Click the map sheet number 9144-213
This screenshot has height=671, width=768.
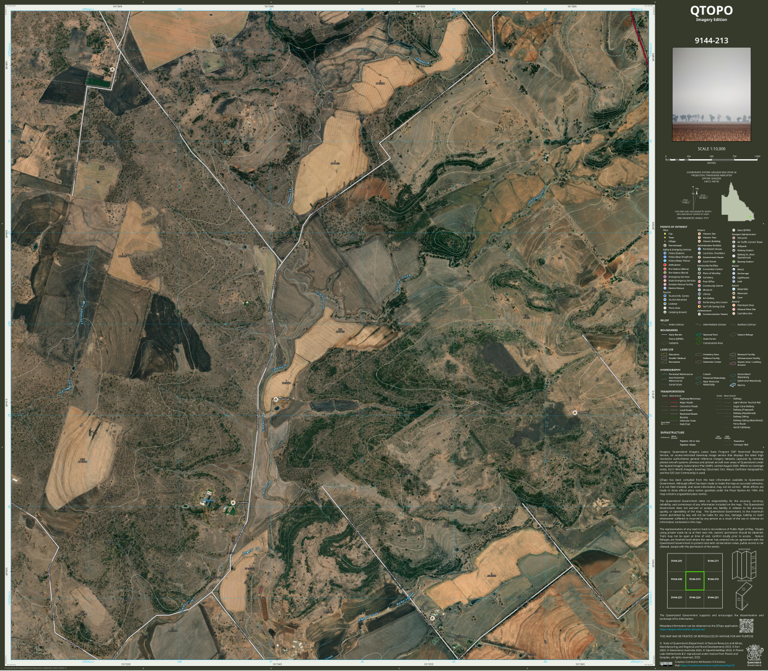[711, 41]
